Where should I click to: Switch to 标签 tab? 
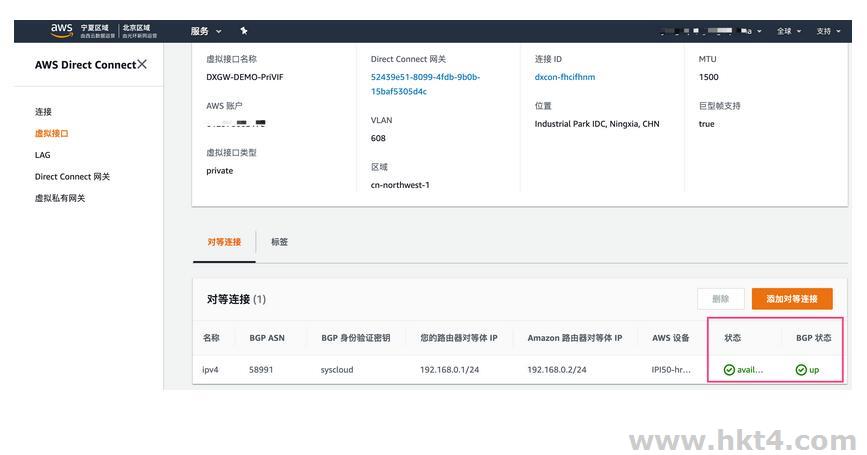(279, 242)
